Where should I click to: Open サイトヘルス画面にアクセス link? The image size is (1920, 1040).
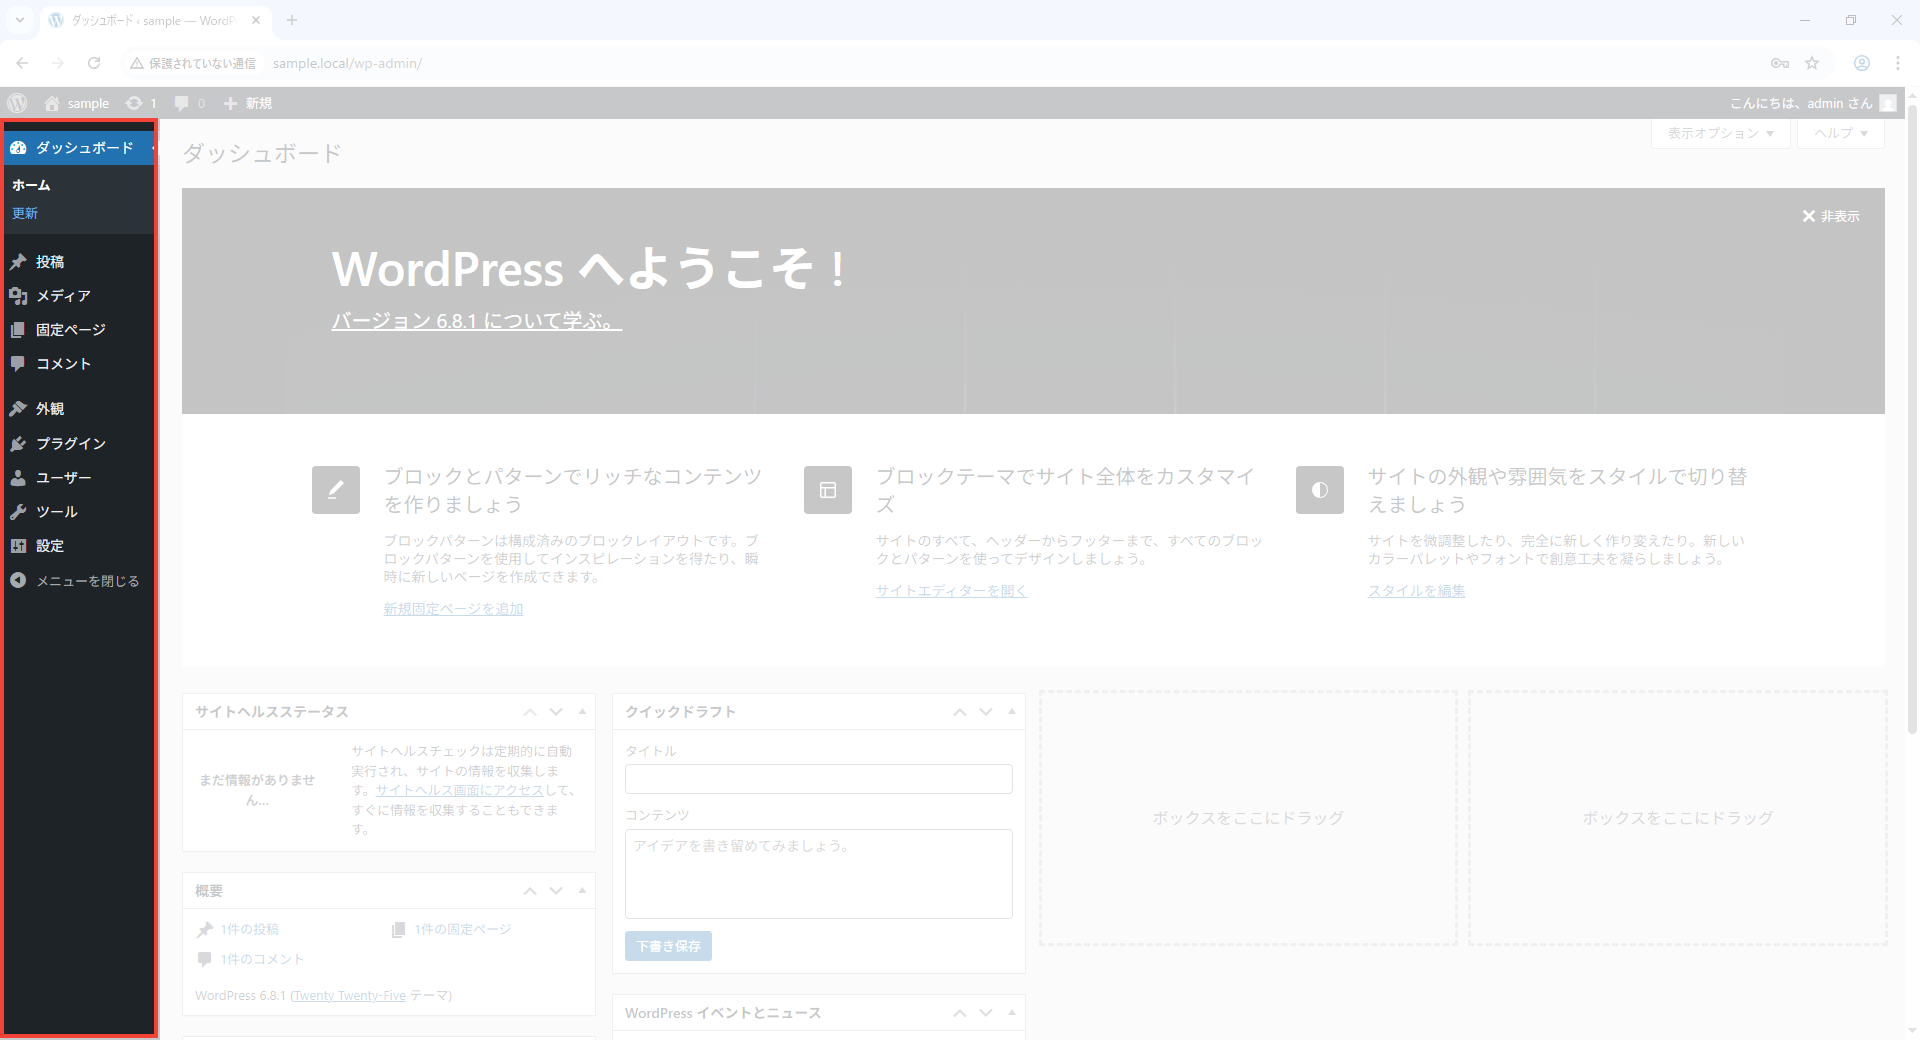[x=460, y=790]
